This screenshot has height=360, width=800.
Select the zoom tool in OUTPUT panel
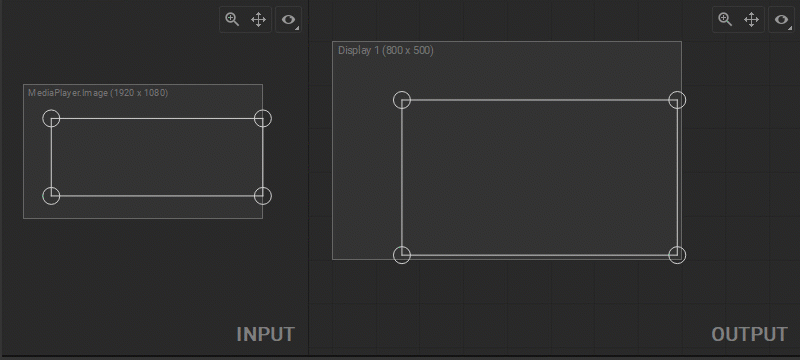pos(725,20)
